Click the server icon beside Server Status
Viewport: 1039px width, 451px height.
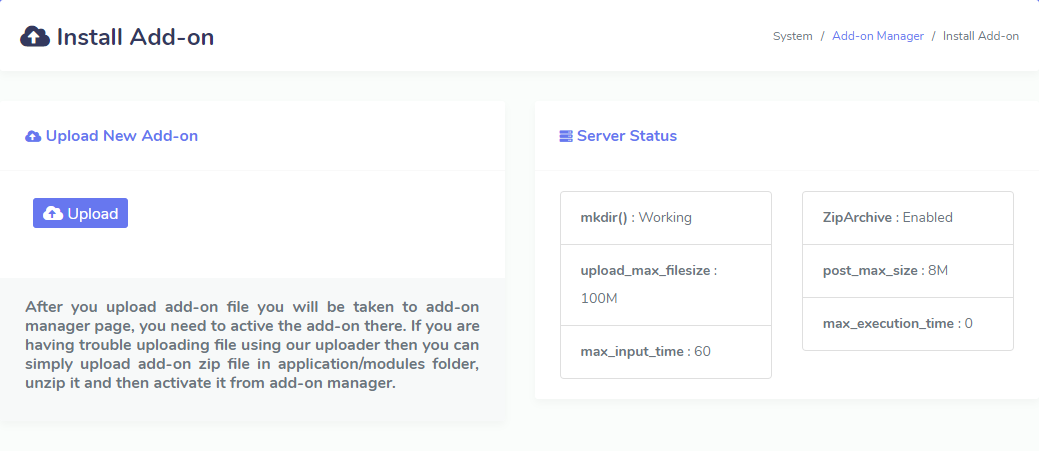click(x=566, y=136)
